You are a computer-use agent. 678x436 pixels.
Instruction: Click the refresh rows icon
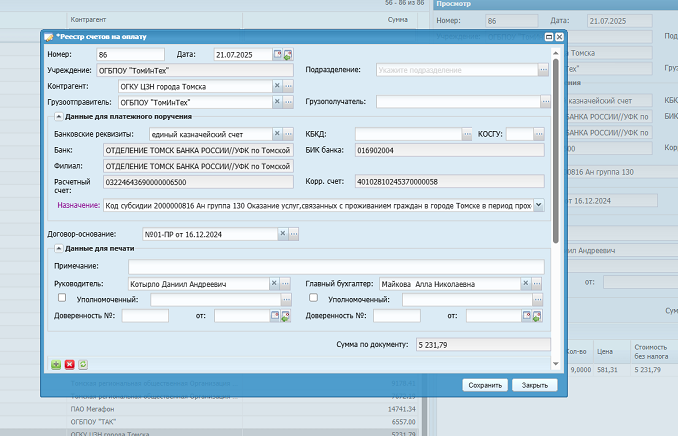(x=83, y=365)
